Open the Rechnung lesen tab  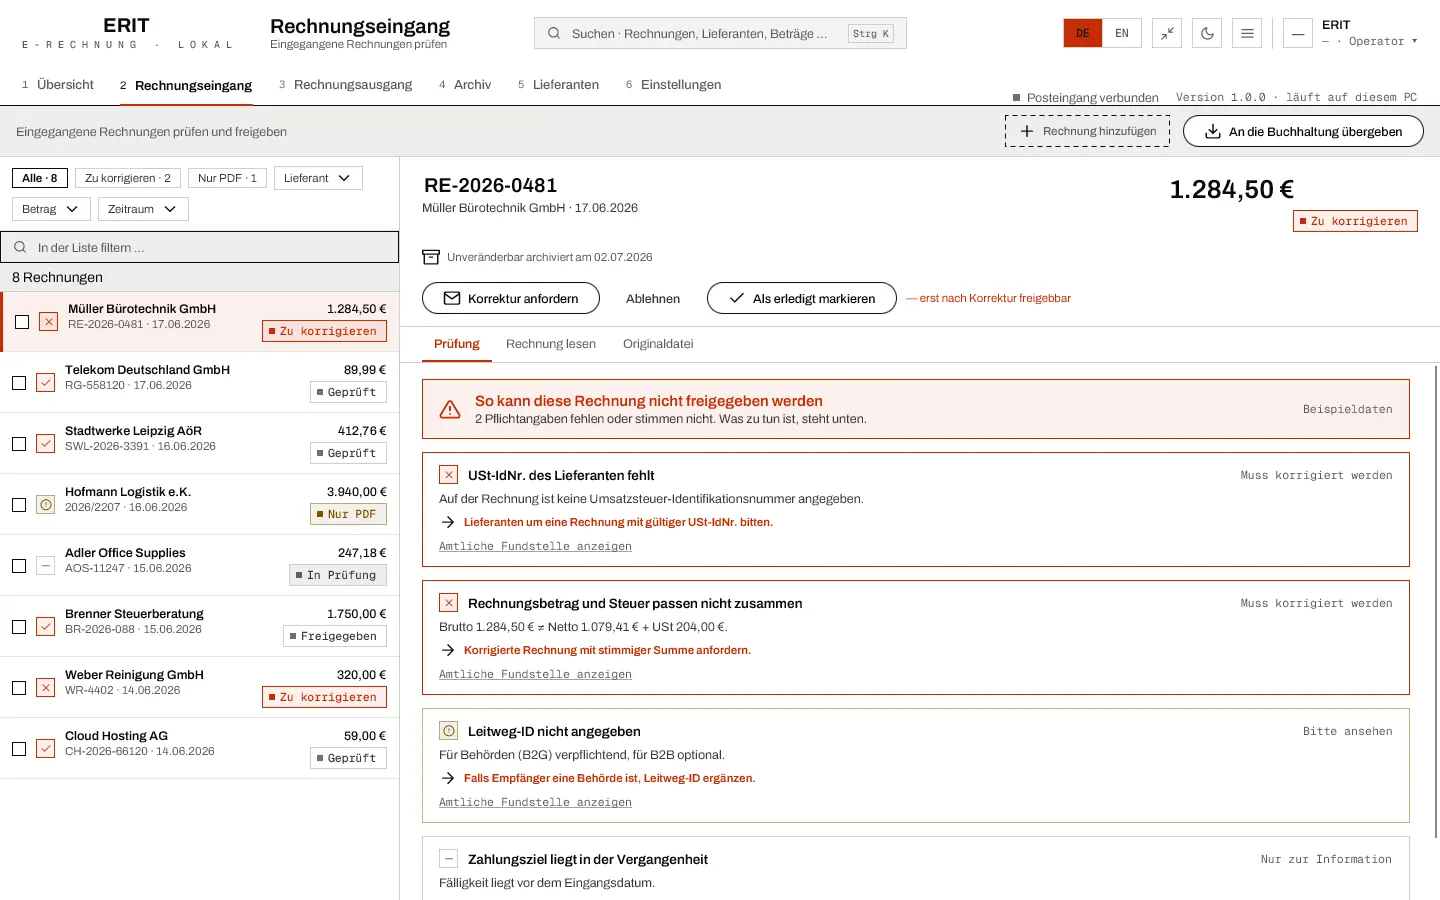pyautogui.click(x=551, y=344)
